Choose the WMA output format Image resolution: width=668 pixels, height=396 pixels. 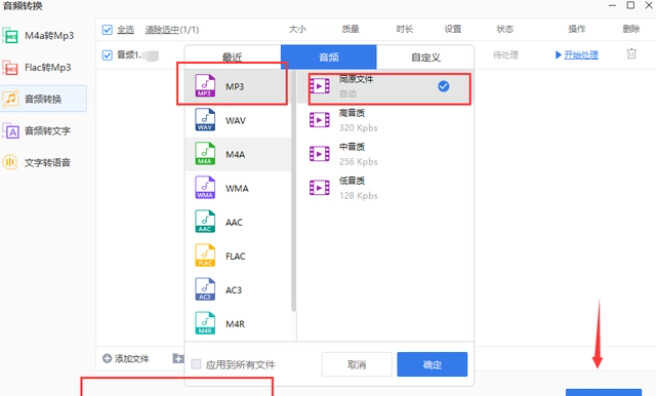238,188
